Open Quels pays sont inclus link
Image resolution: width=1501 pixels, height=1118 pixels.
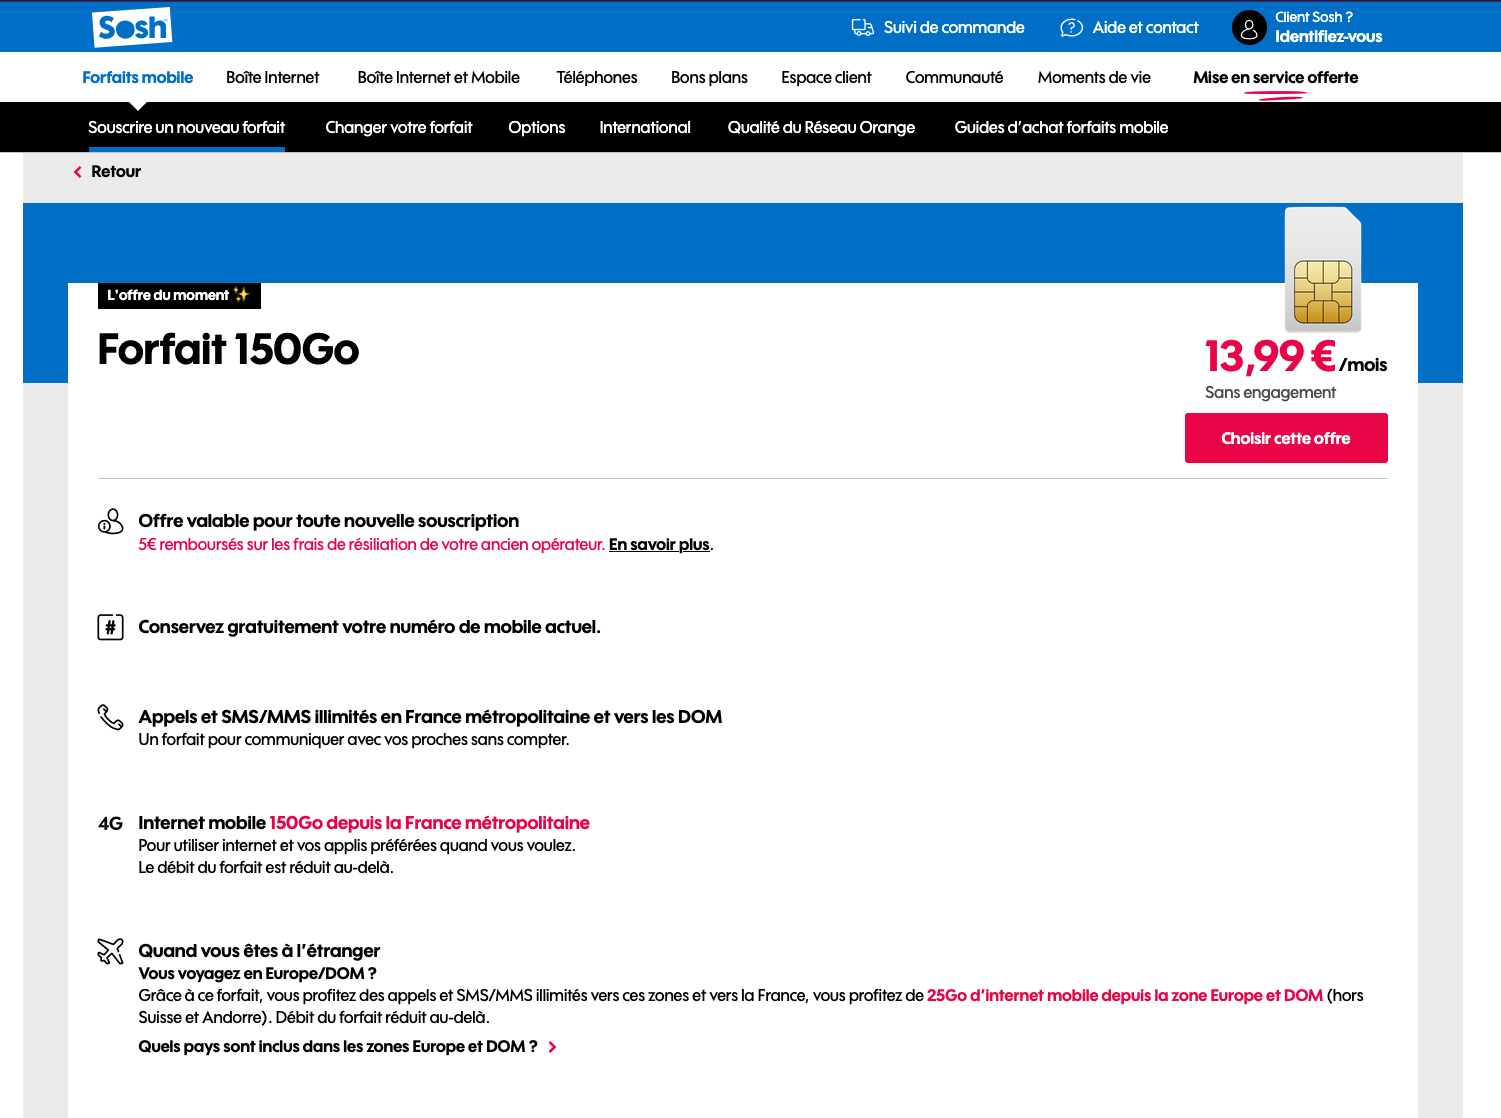338,1047
